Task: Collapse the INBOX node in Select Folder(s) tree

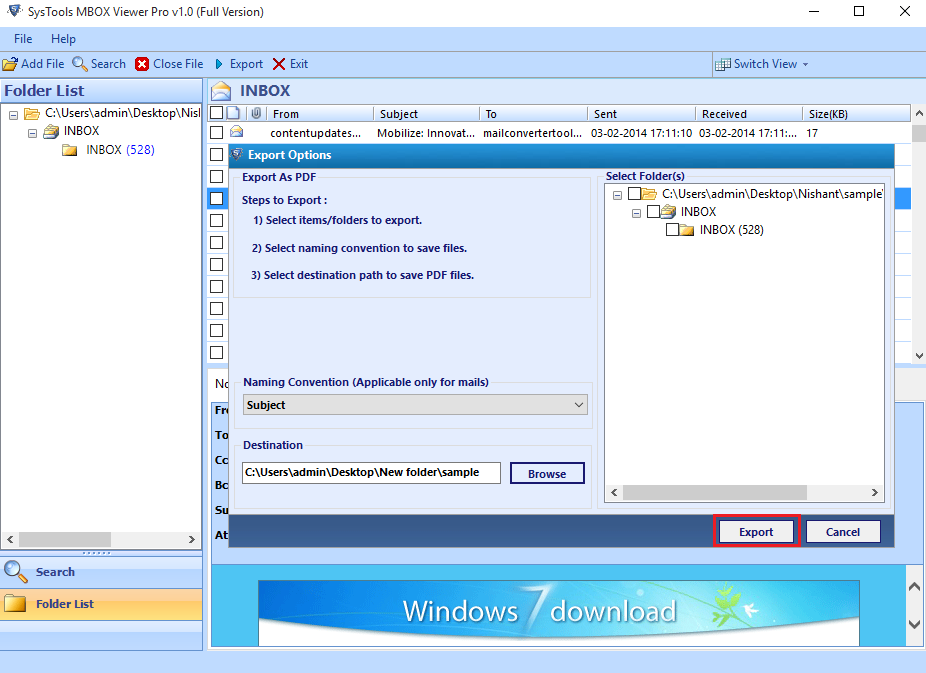Action: click(x=636, y=214)
